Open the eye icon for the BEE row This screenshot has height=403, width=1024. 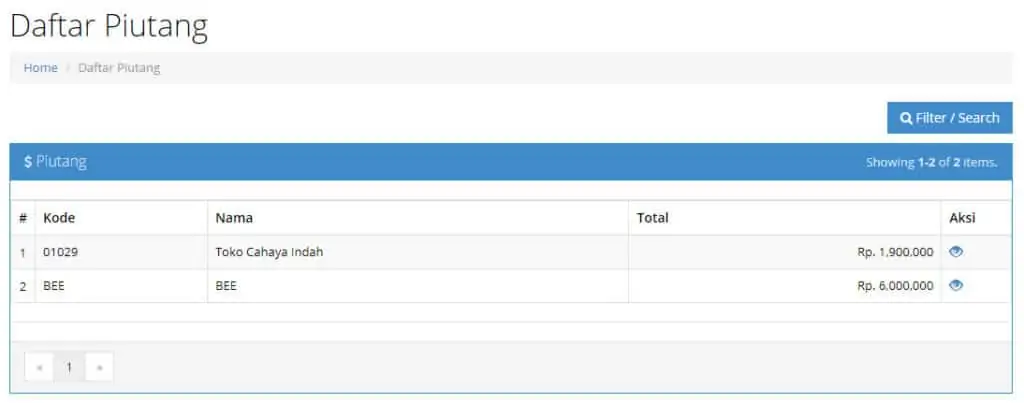click(x=956, y=285)
